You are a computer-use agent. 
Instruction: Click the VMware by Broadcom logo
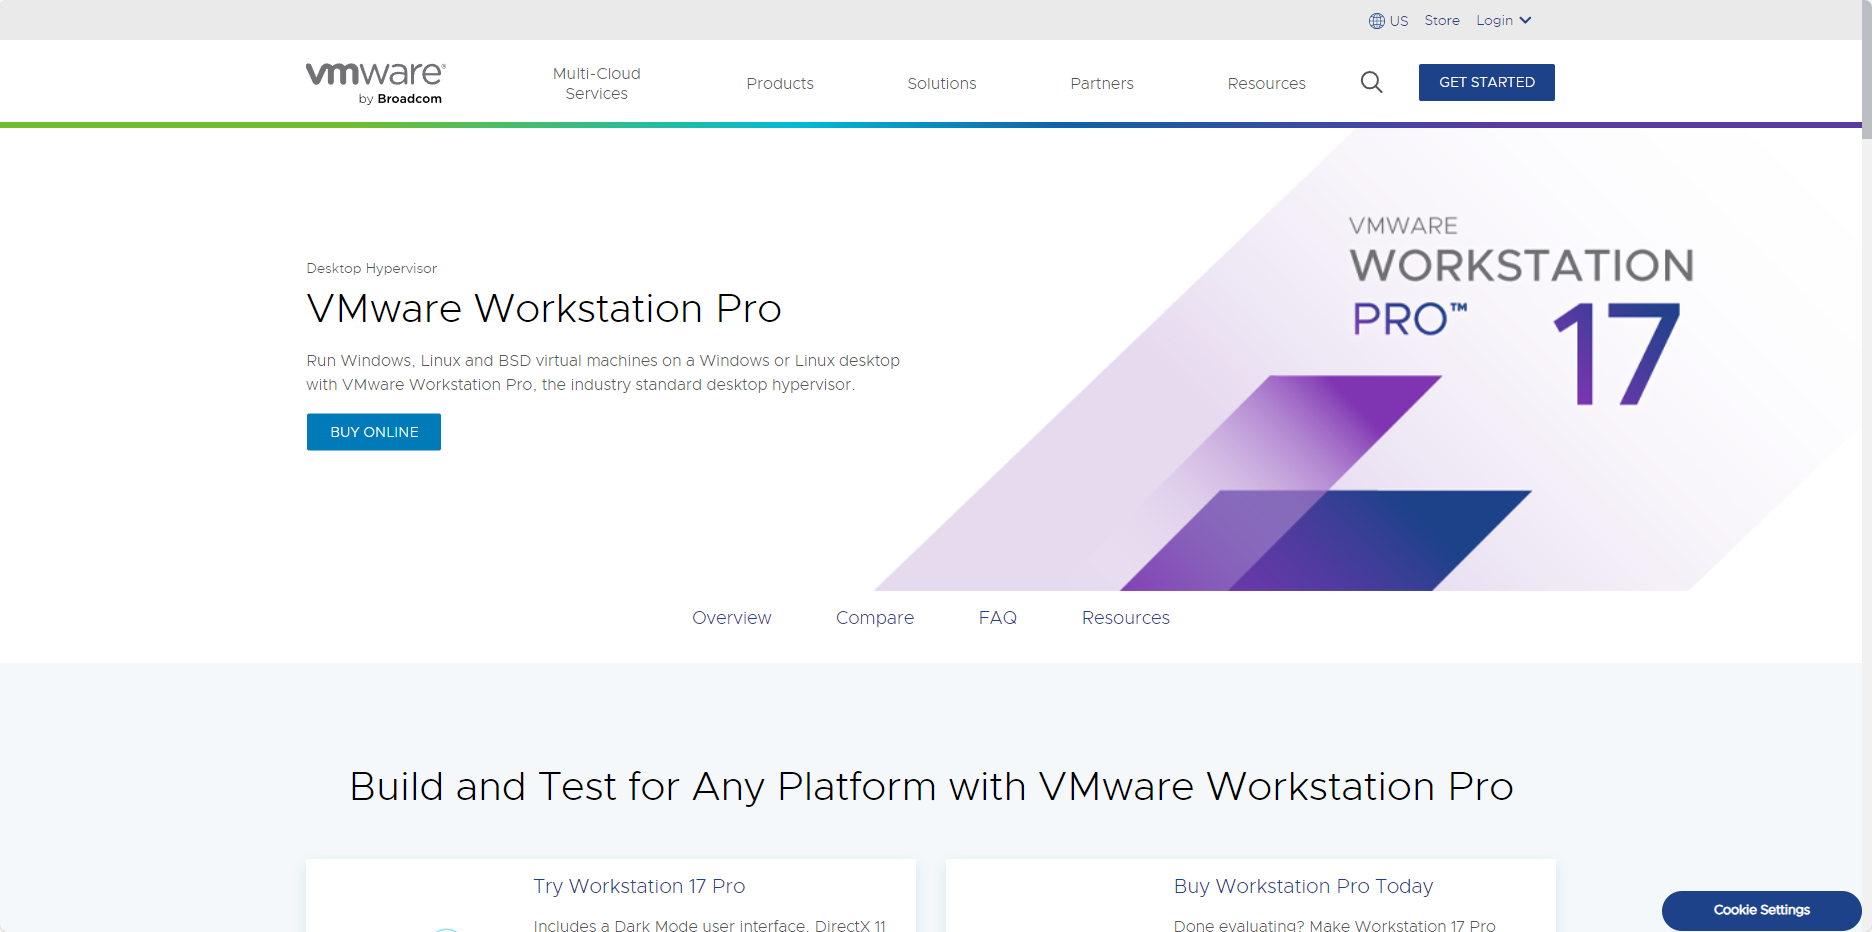click(376, 83)
